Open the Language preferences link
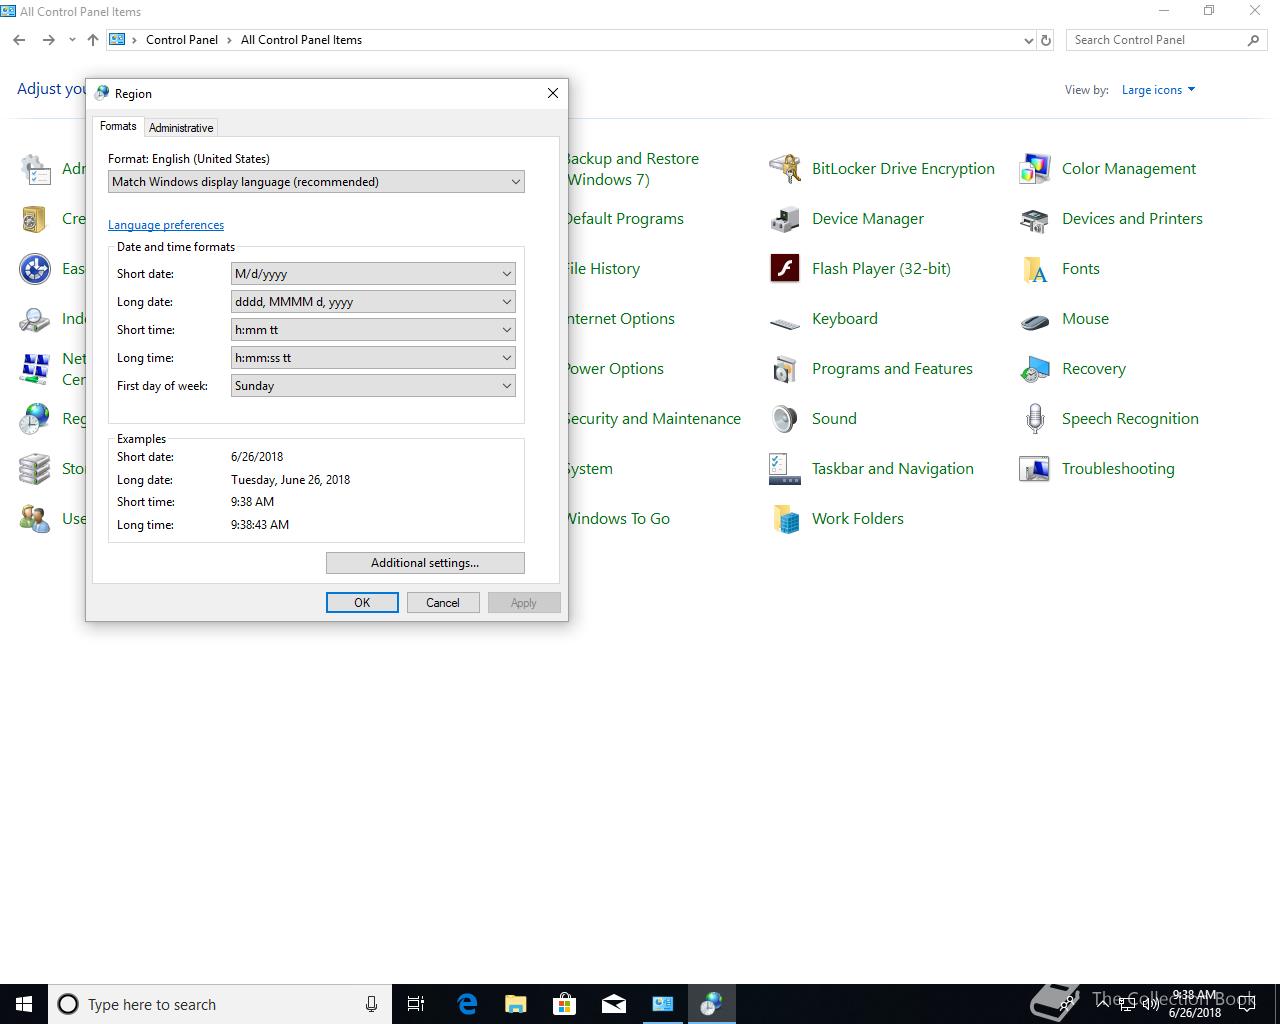 pos(166,225)
